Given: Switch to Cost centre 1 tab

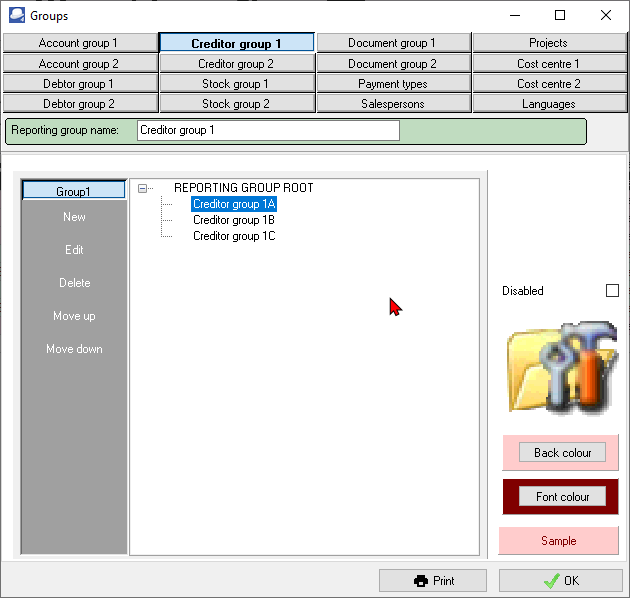Looking at the screenshot, I should click(x=549, y=63).
